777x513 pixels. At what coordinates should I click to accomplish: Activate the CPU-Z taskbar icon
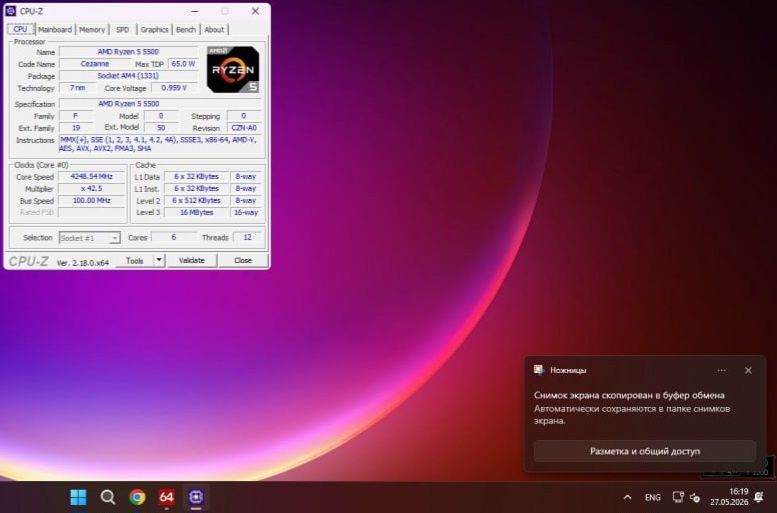pos(196,497)
